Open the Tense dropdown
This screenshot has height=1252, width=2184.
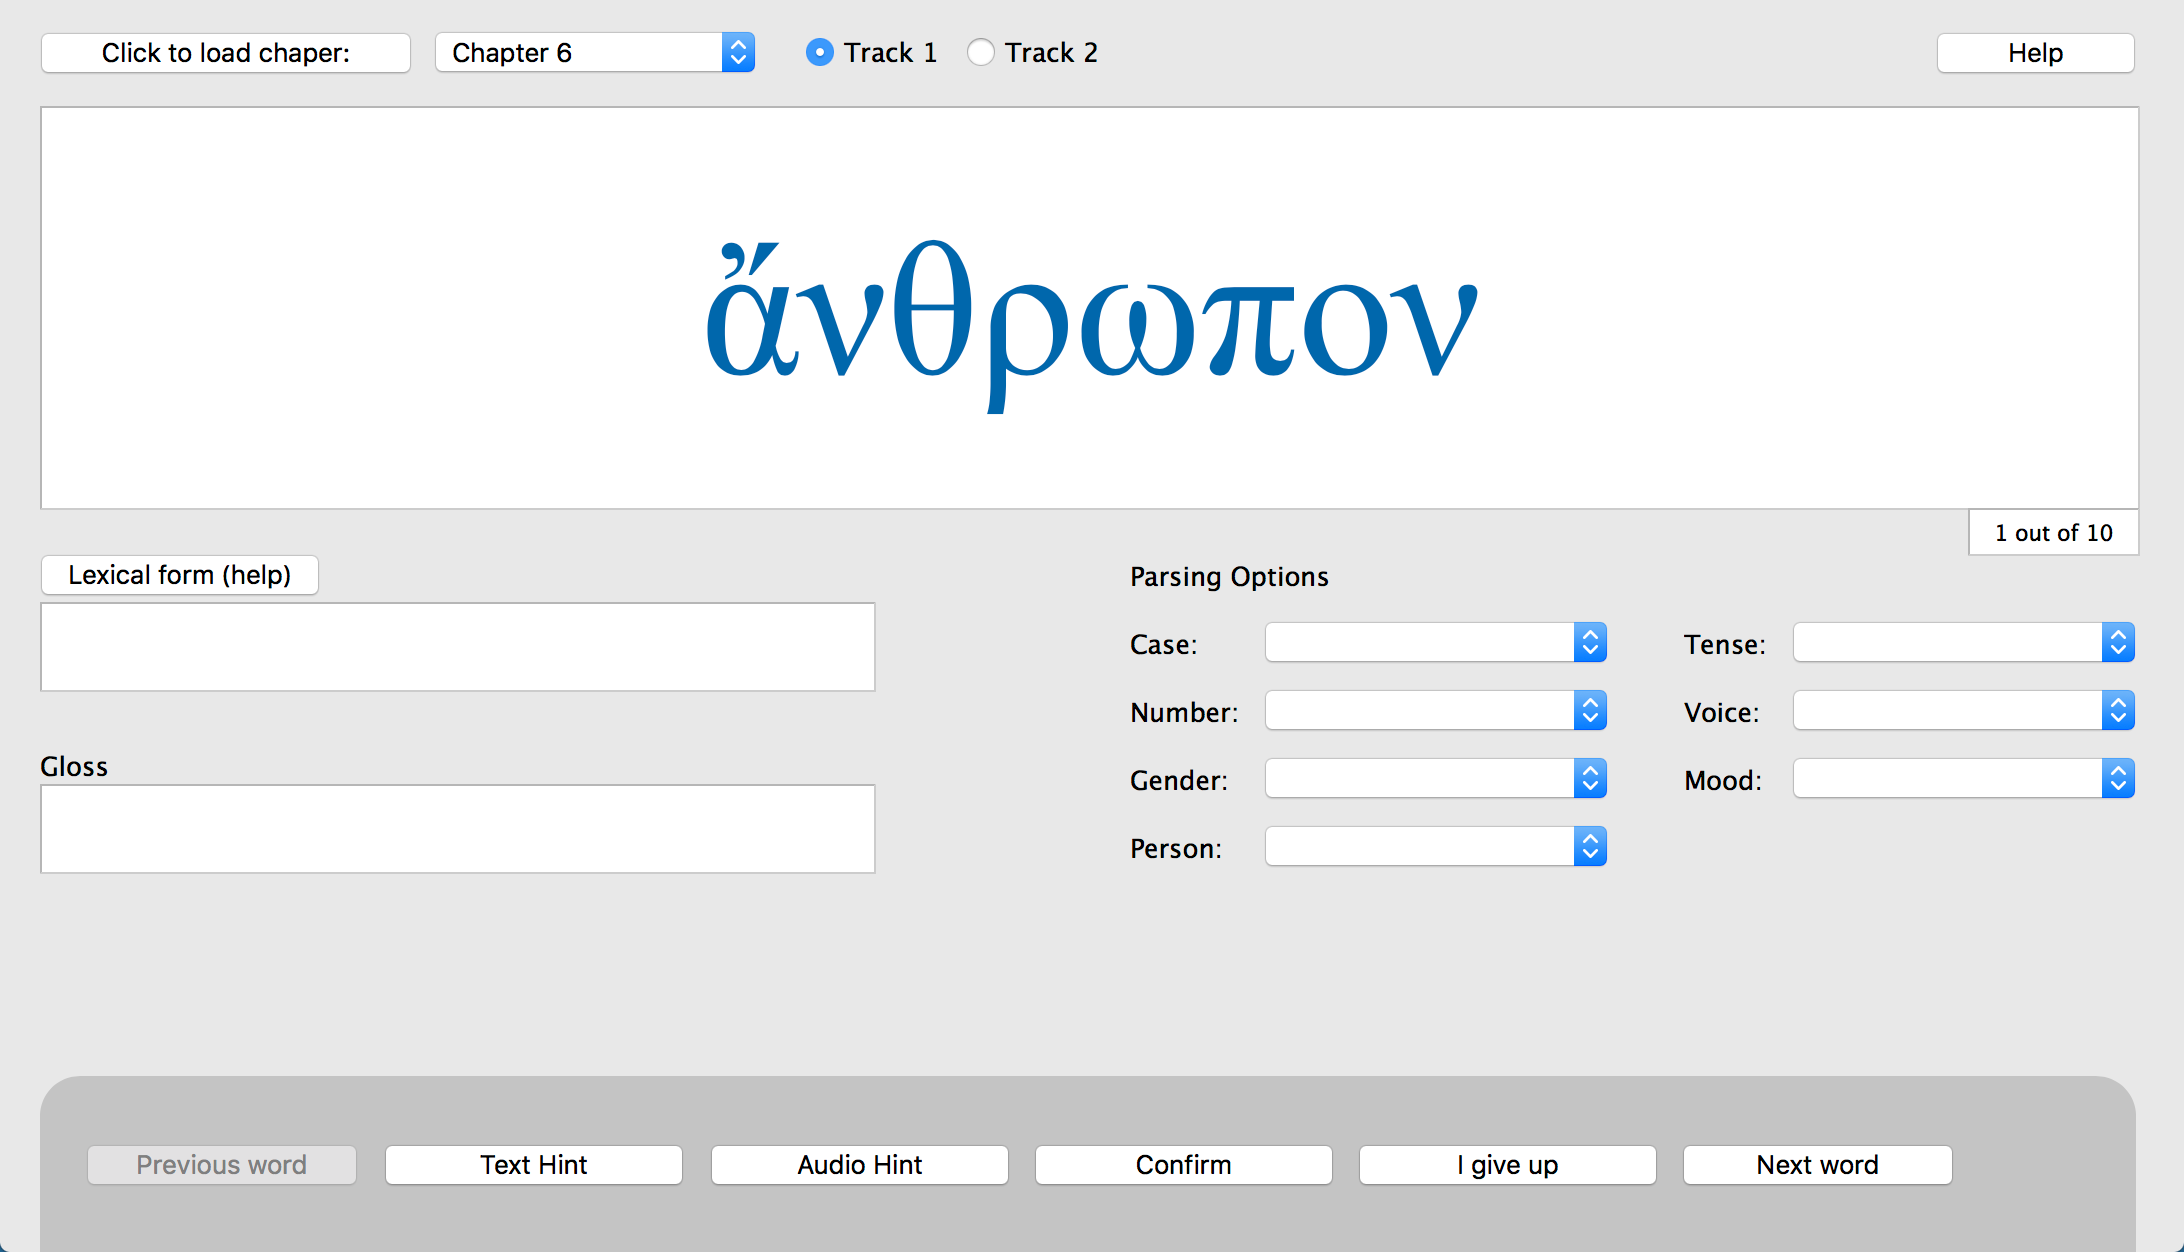click(x=1963, y=643)
